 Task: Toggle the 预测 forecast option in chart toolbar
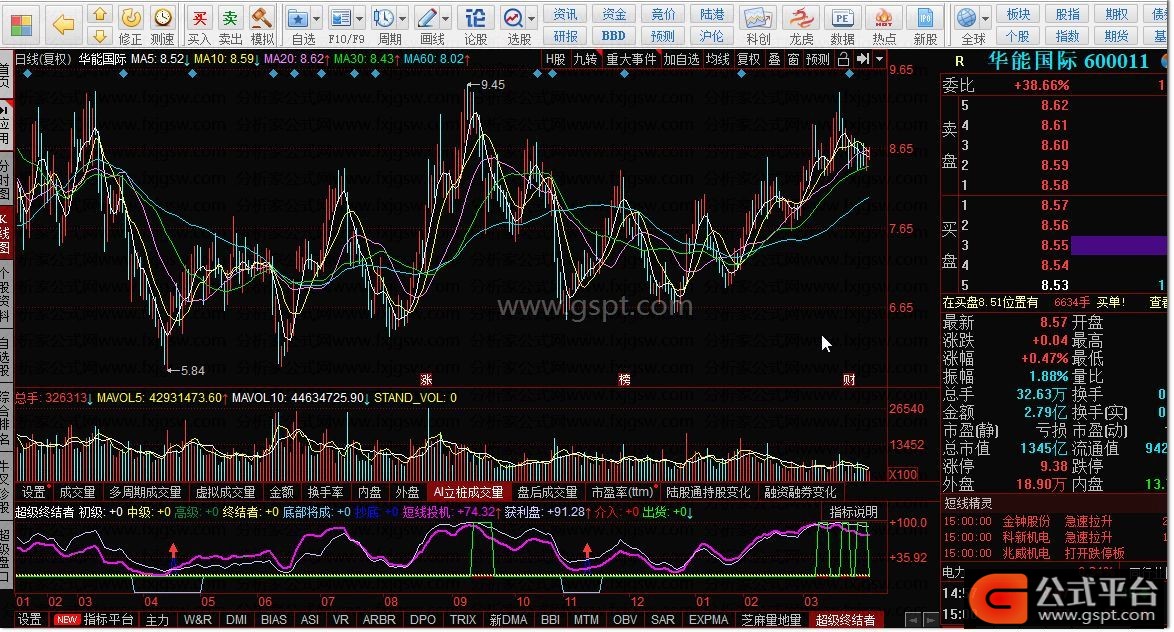[818, 59]
